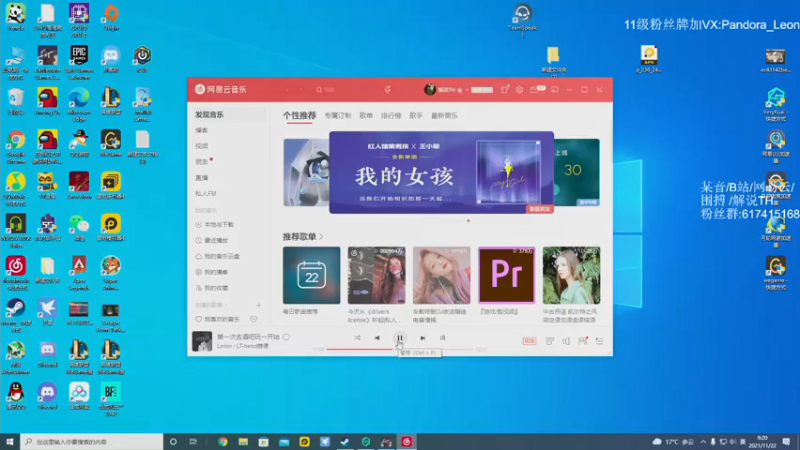Screen dimensions: 800x450
Task: Switch to the 歌单 tab
Action: [x=366, y=116]
